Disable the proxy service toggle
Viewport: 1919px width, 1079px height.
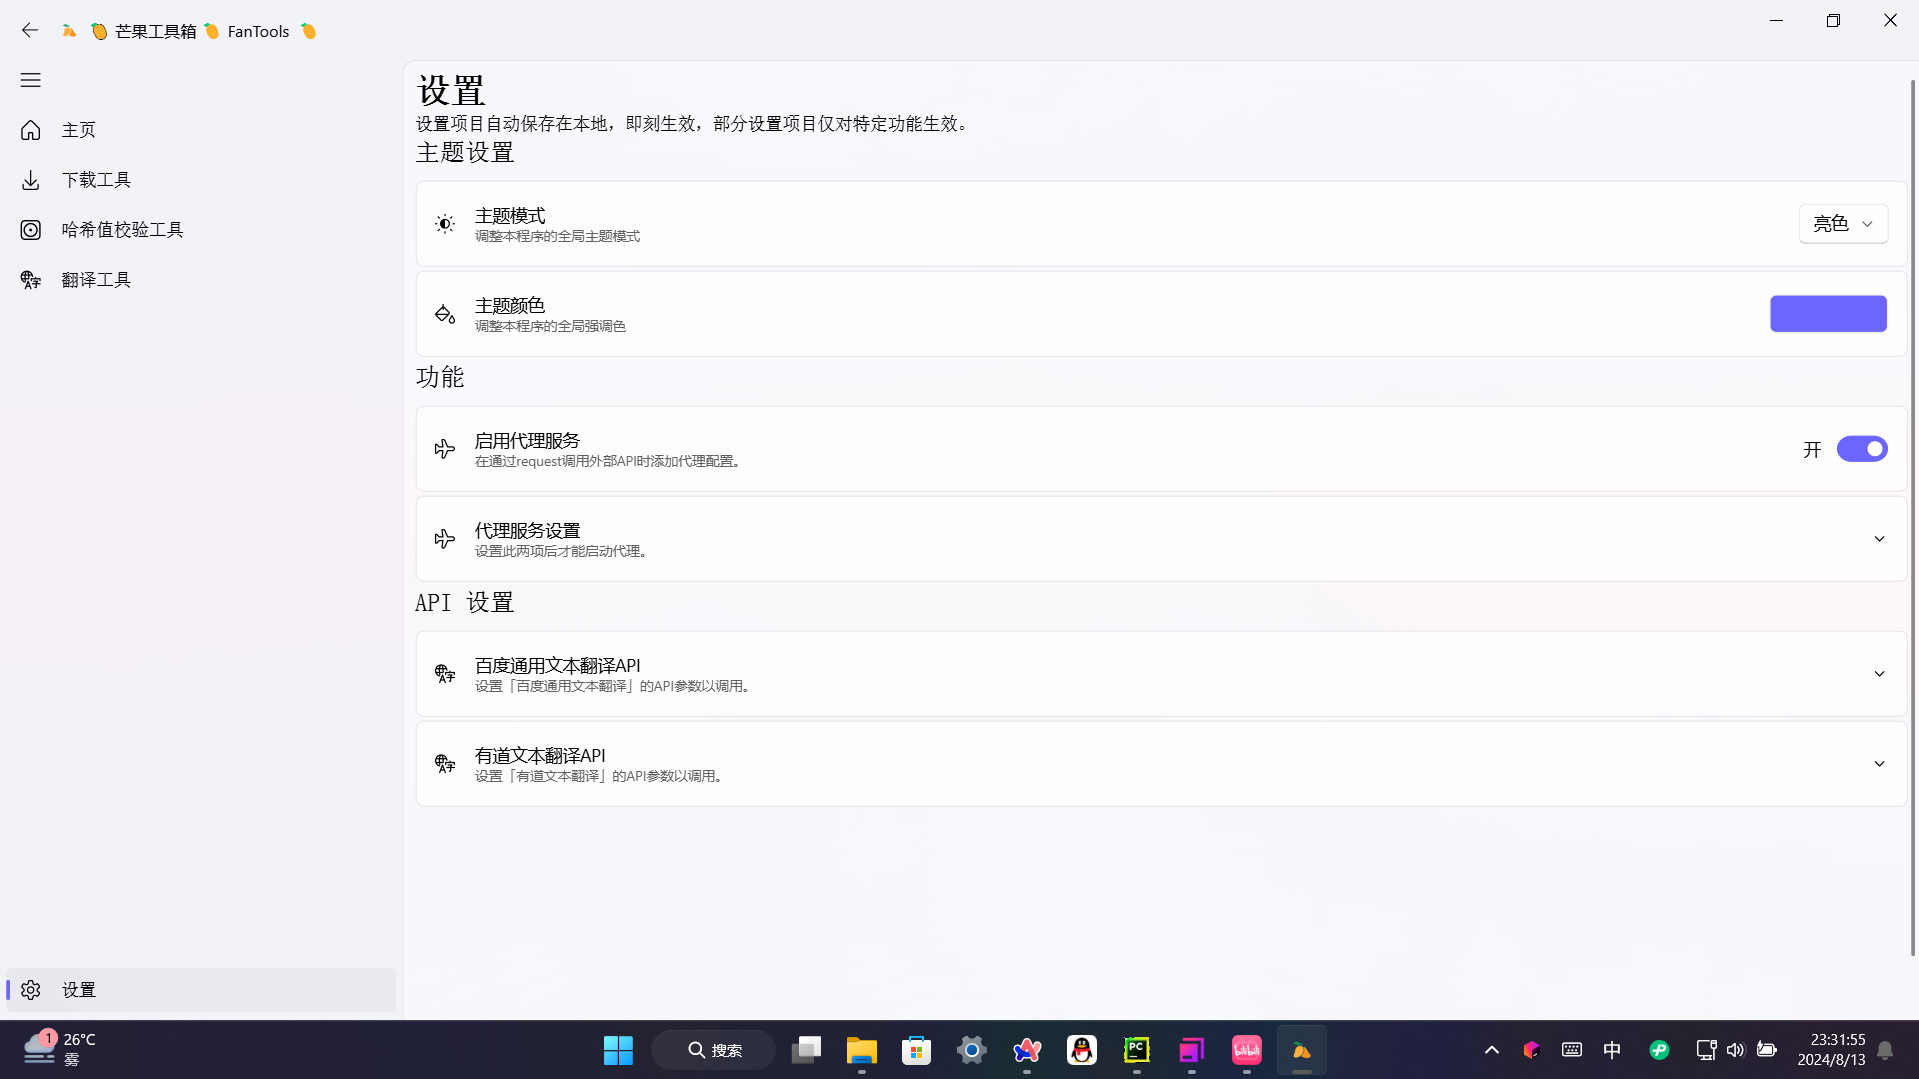click(x=1861, y=449)
